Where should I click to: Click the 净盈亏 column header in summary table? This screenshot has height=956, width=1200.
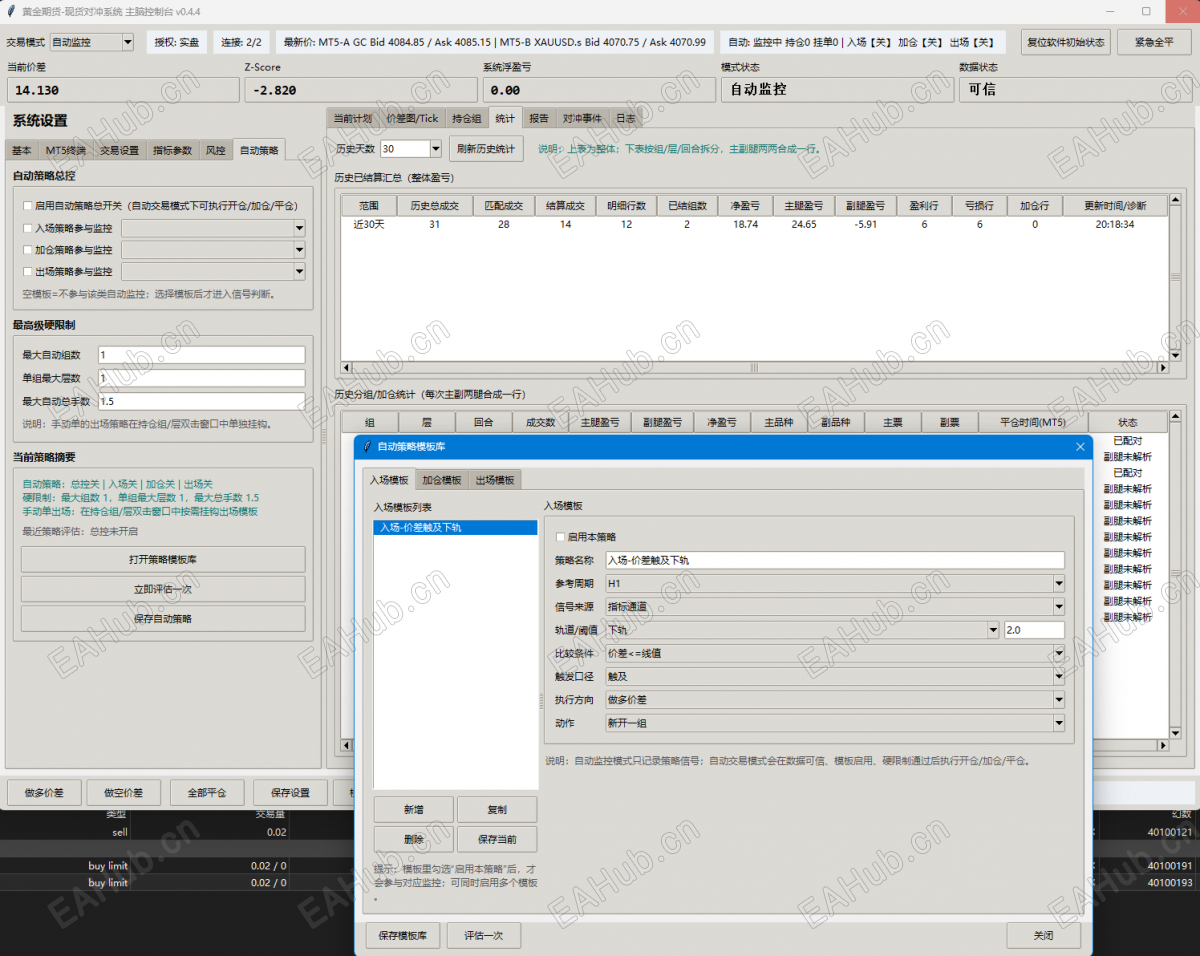745,205
